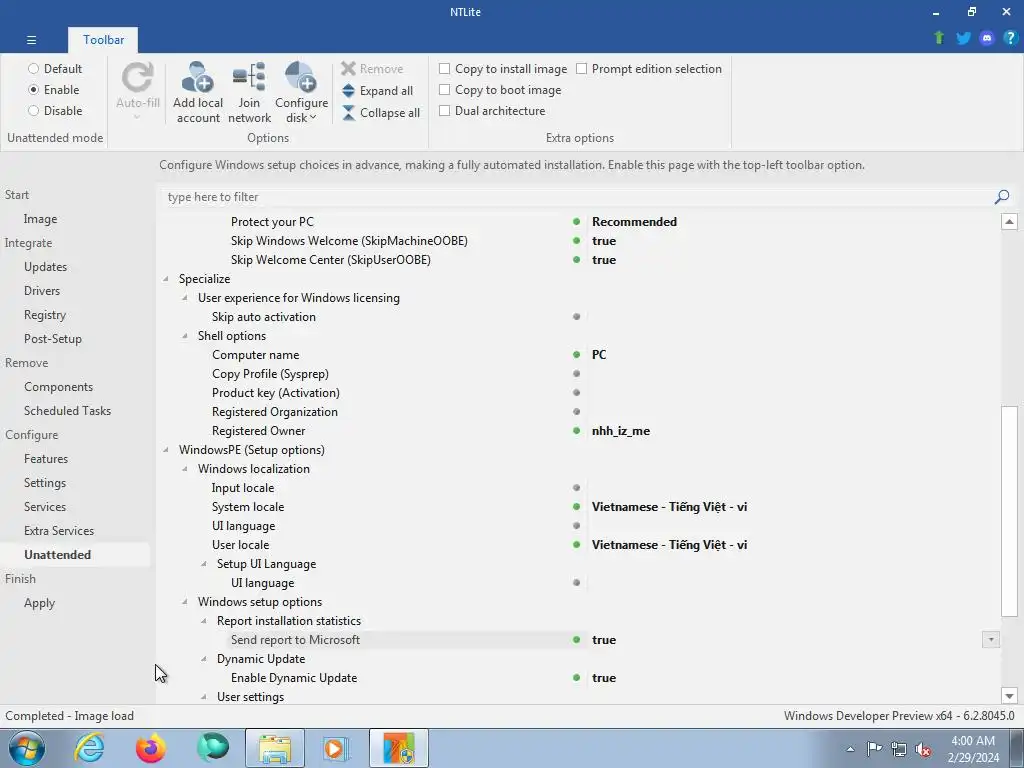
Task: Go to the Components page
Action: click(x=58, y=387)
